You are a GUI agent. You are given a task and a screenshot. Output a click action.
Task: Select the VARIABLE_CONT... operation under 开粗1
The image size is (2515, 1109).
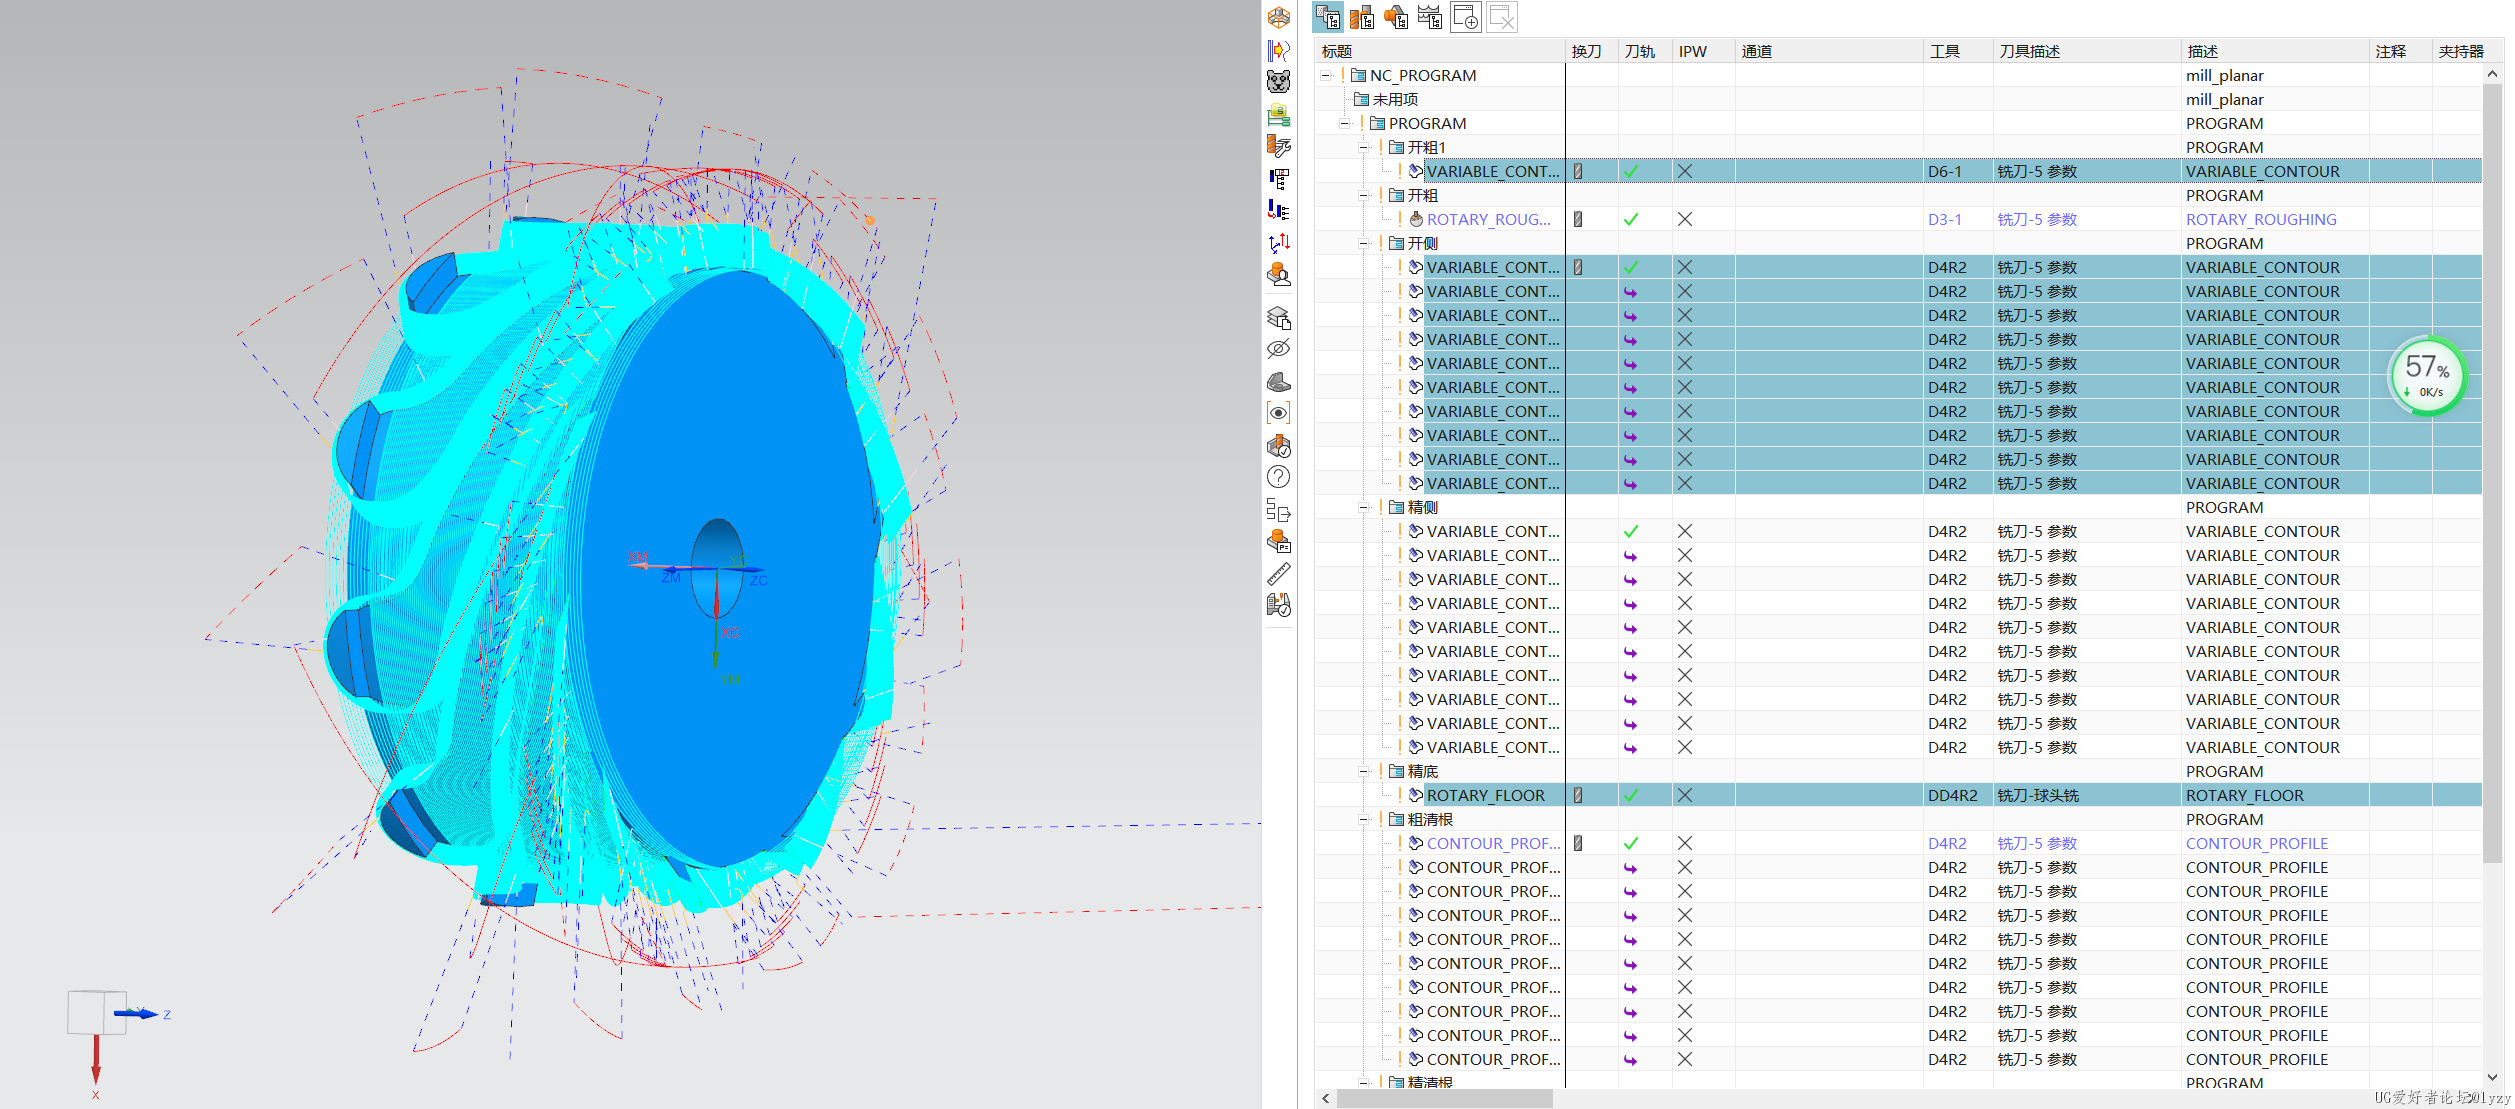tap(1493, 171)
